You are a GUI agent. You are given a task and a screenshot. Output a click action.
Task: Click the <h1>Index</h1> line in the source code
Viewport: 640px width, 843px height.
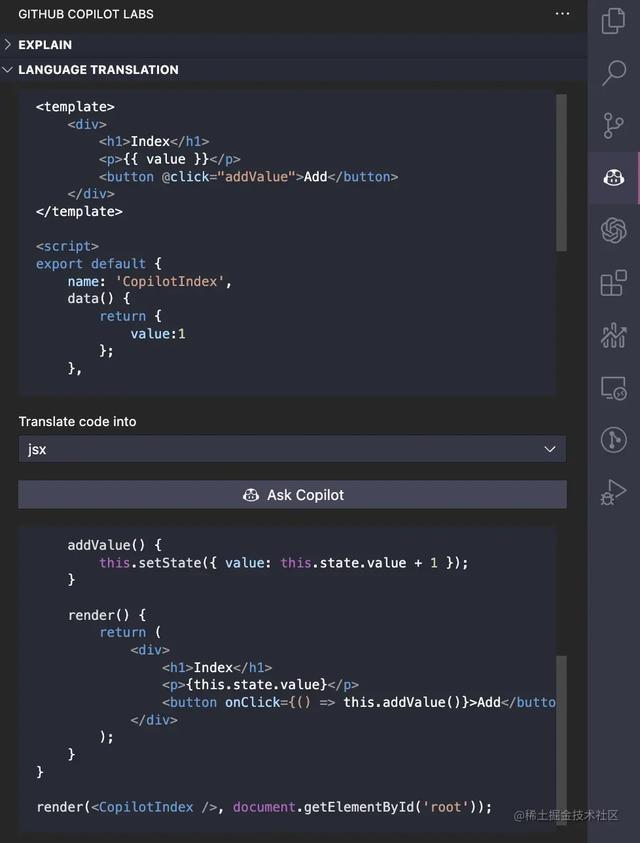(154, 141)
